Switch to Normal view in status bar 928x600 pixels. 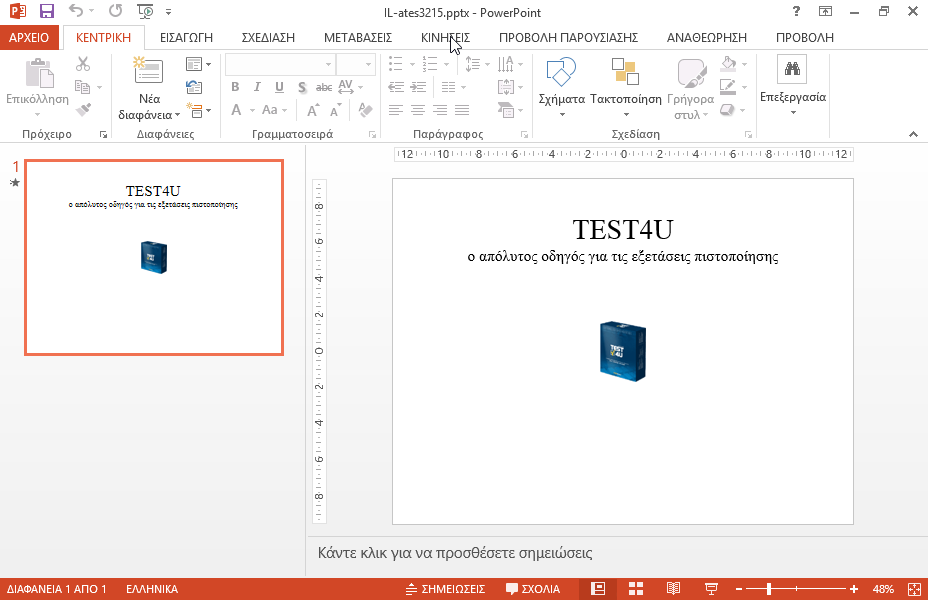pyautogui.click(x=598, y=589)
